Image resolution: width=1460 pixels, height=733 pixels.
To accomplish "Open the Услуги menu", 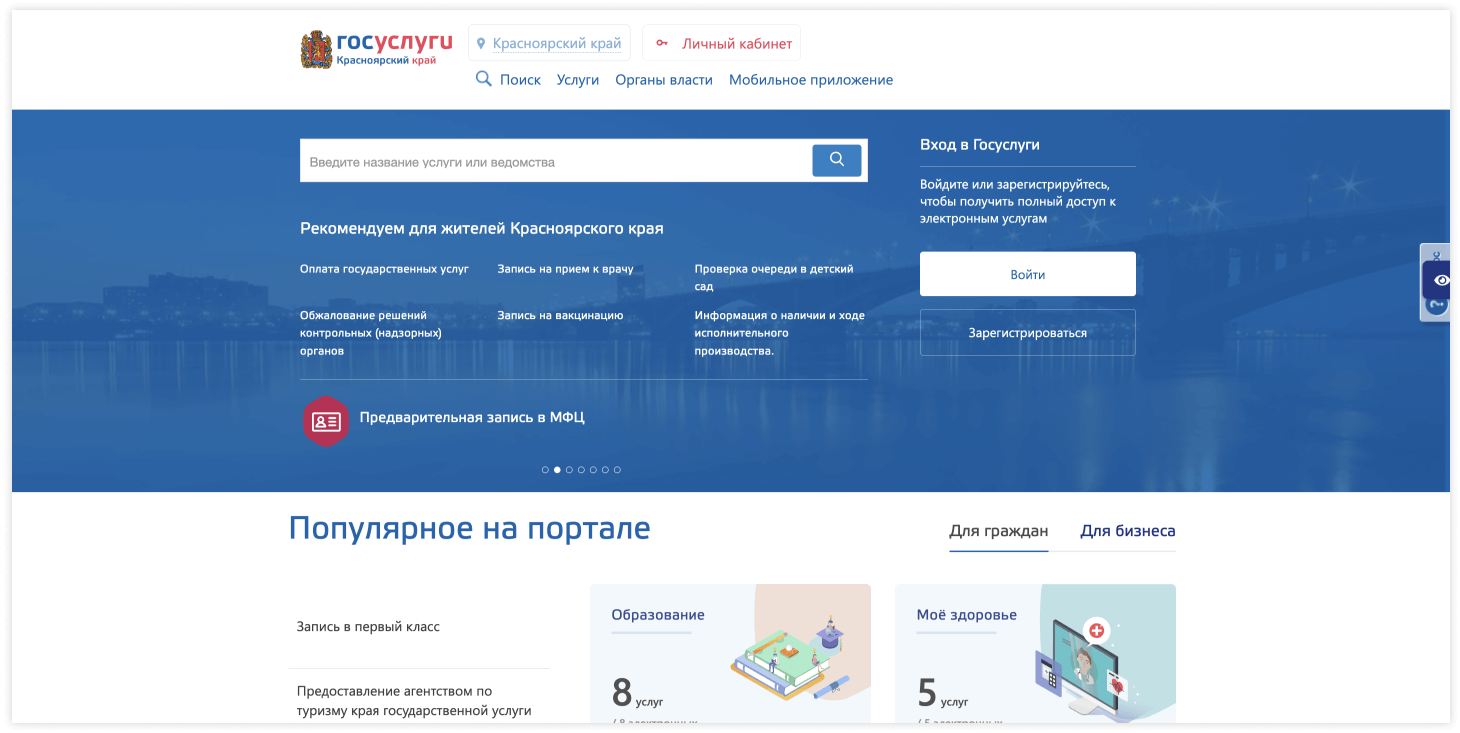I will point(577,80).
